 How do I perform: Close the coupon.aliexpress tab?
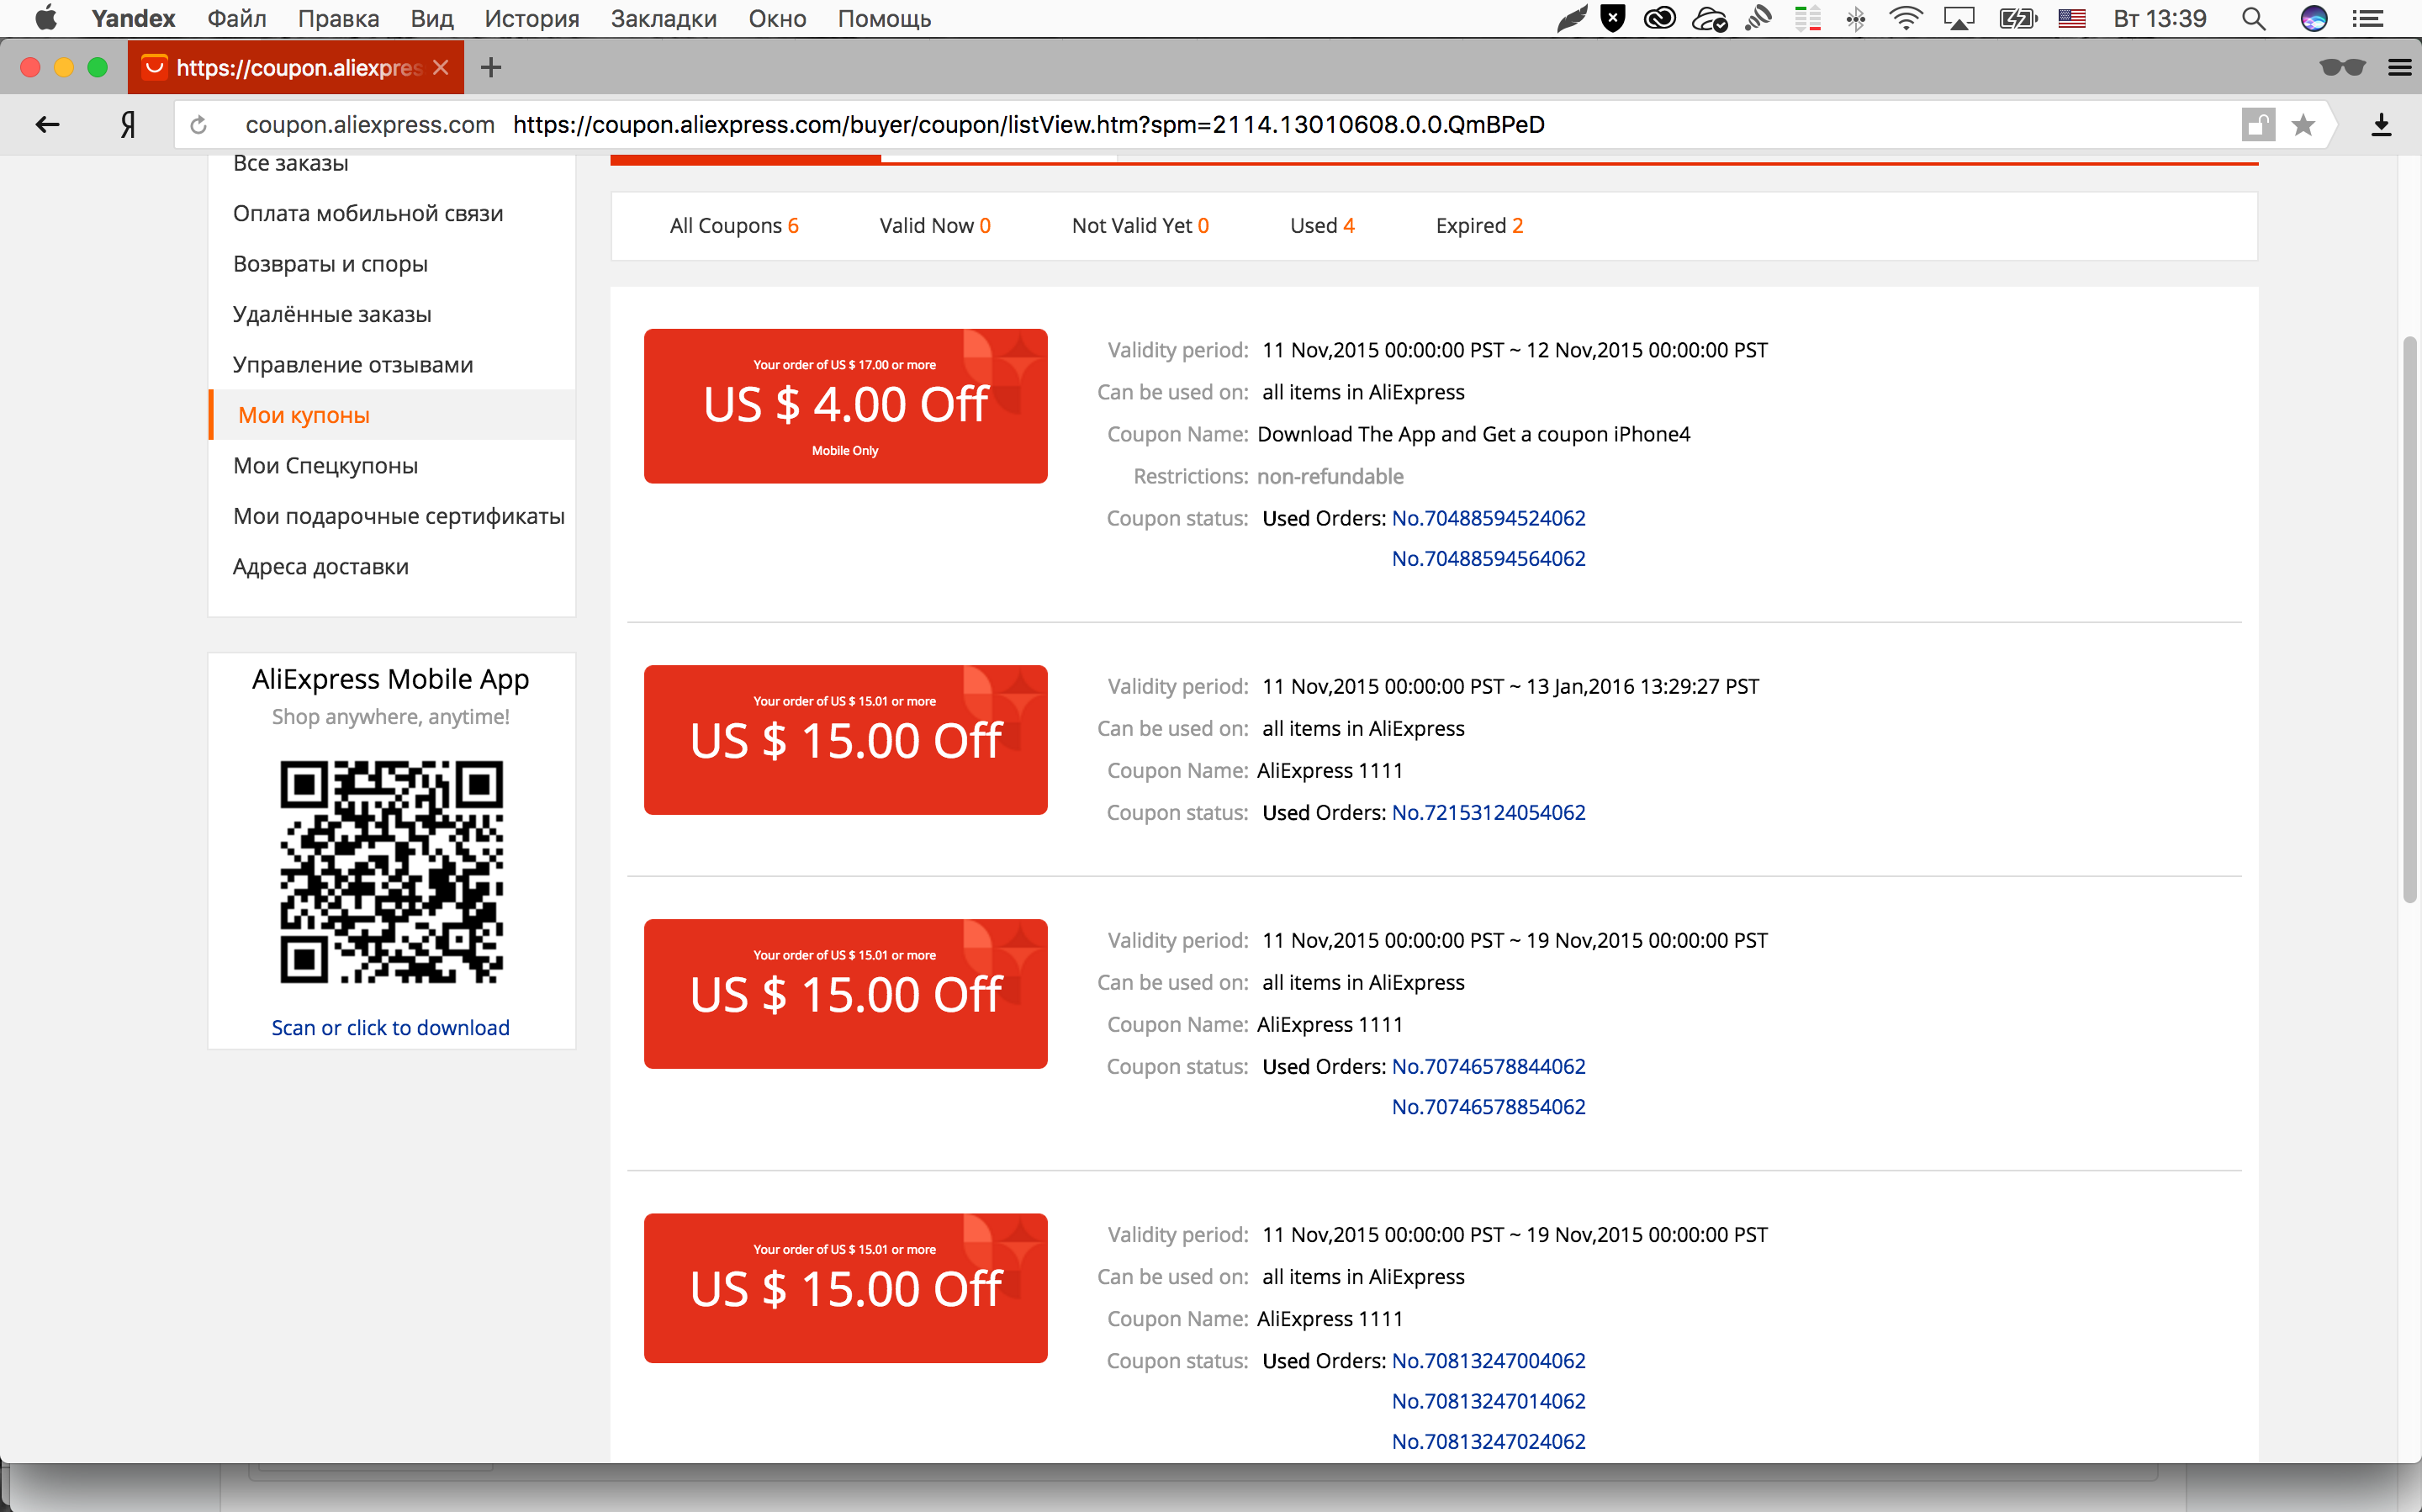(441, 67)
